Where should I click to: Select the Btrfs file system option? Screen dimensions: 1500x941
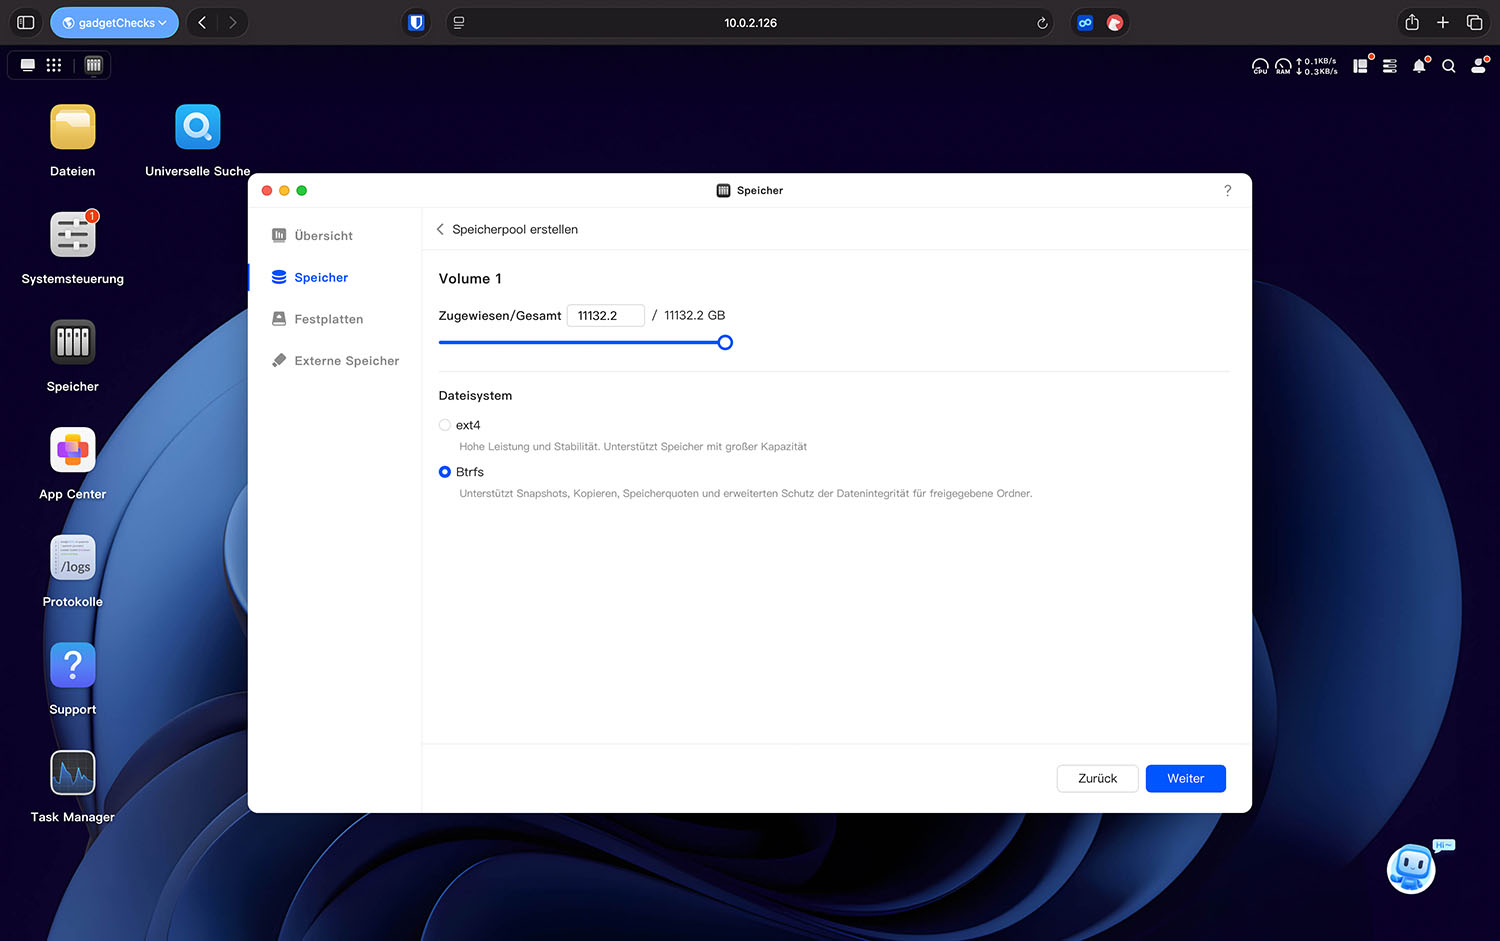tap(445, 472)
